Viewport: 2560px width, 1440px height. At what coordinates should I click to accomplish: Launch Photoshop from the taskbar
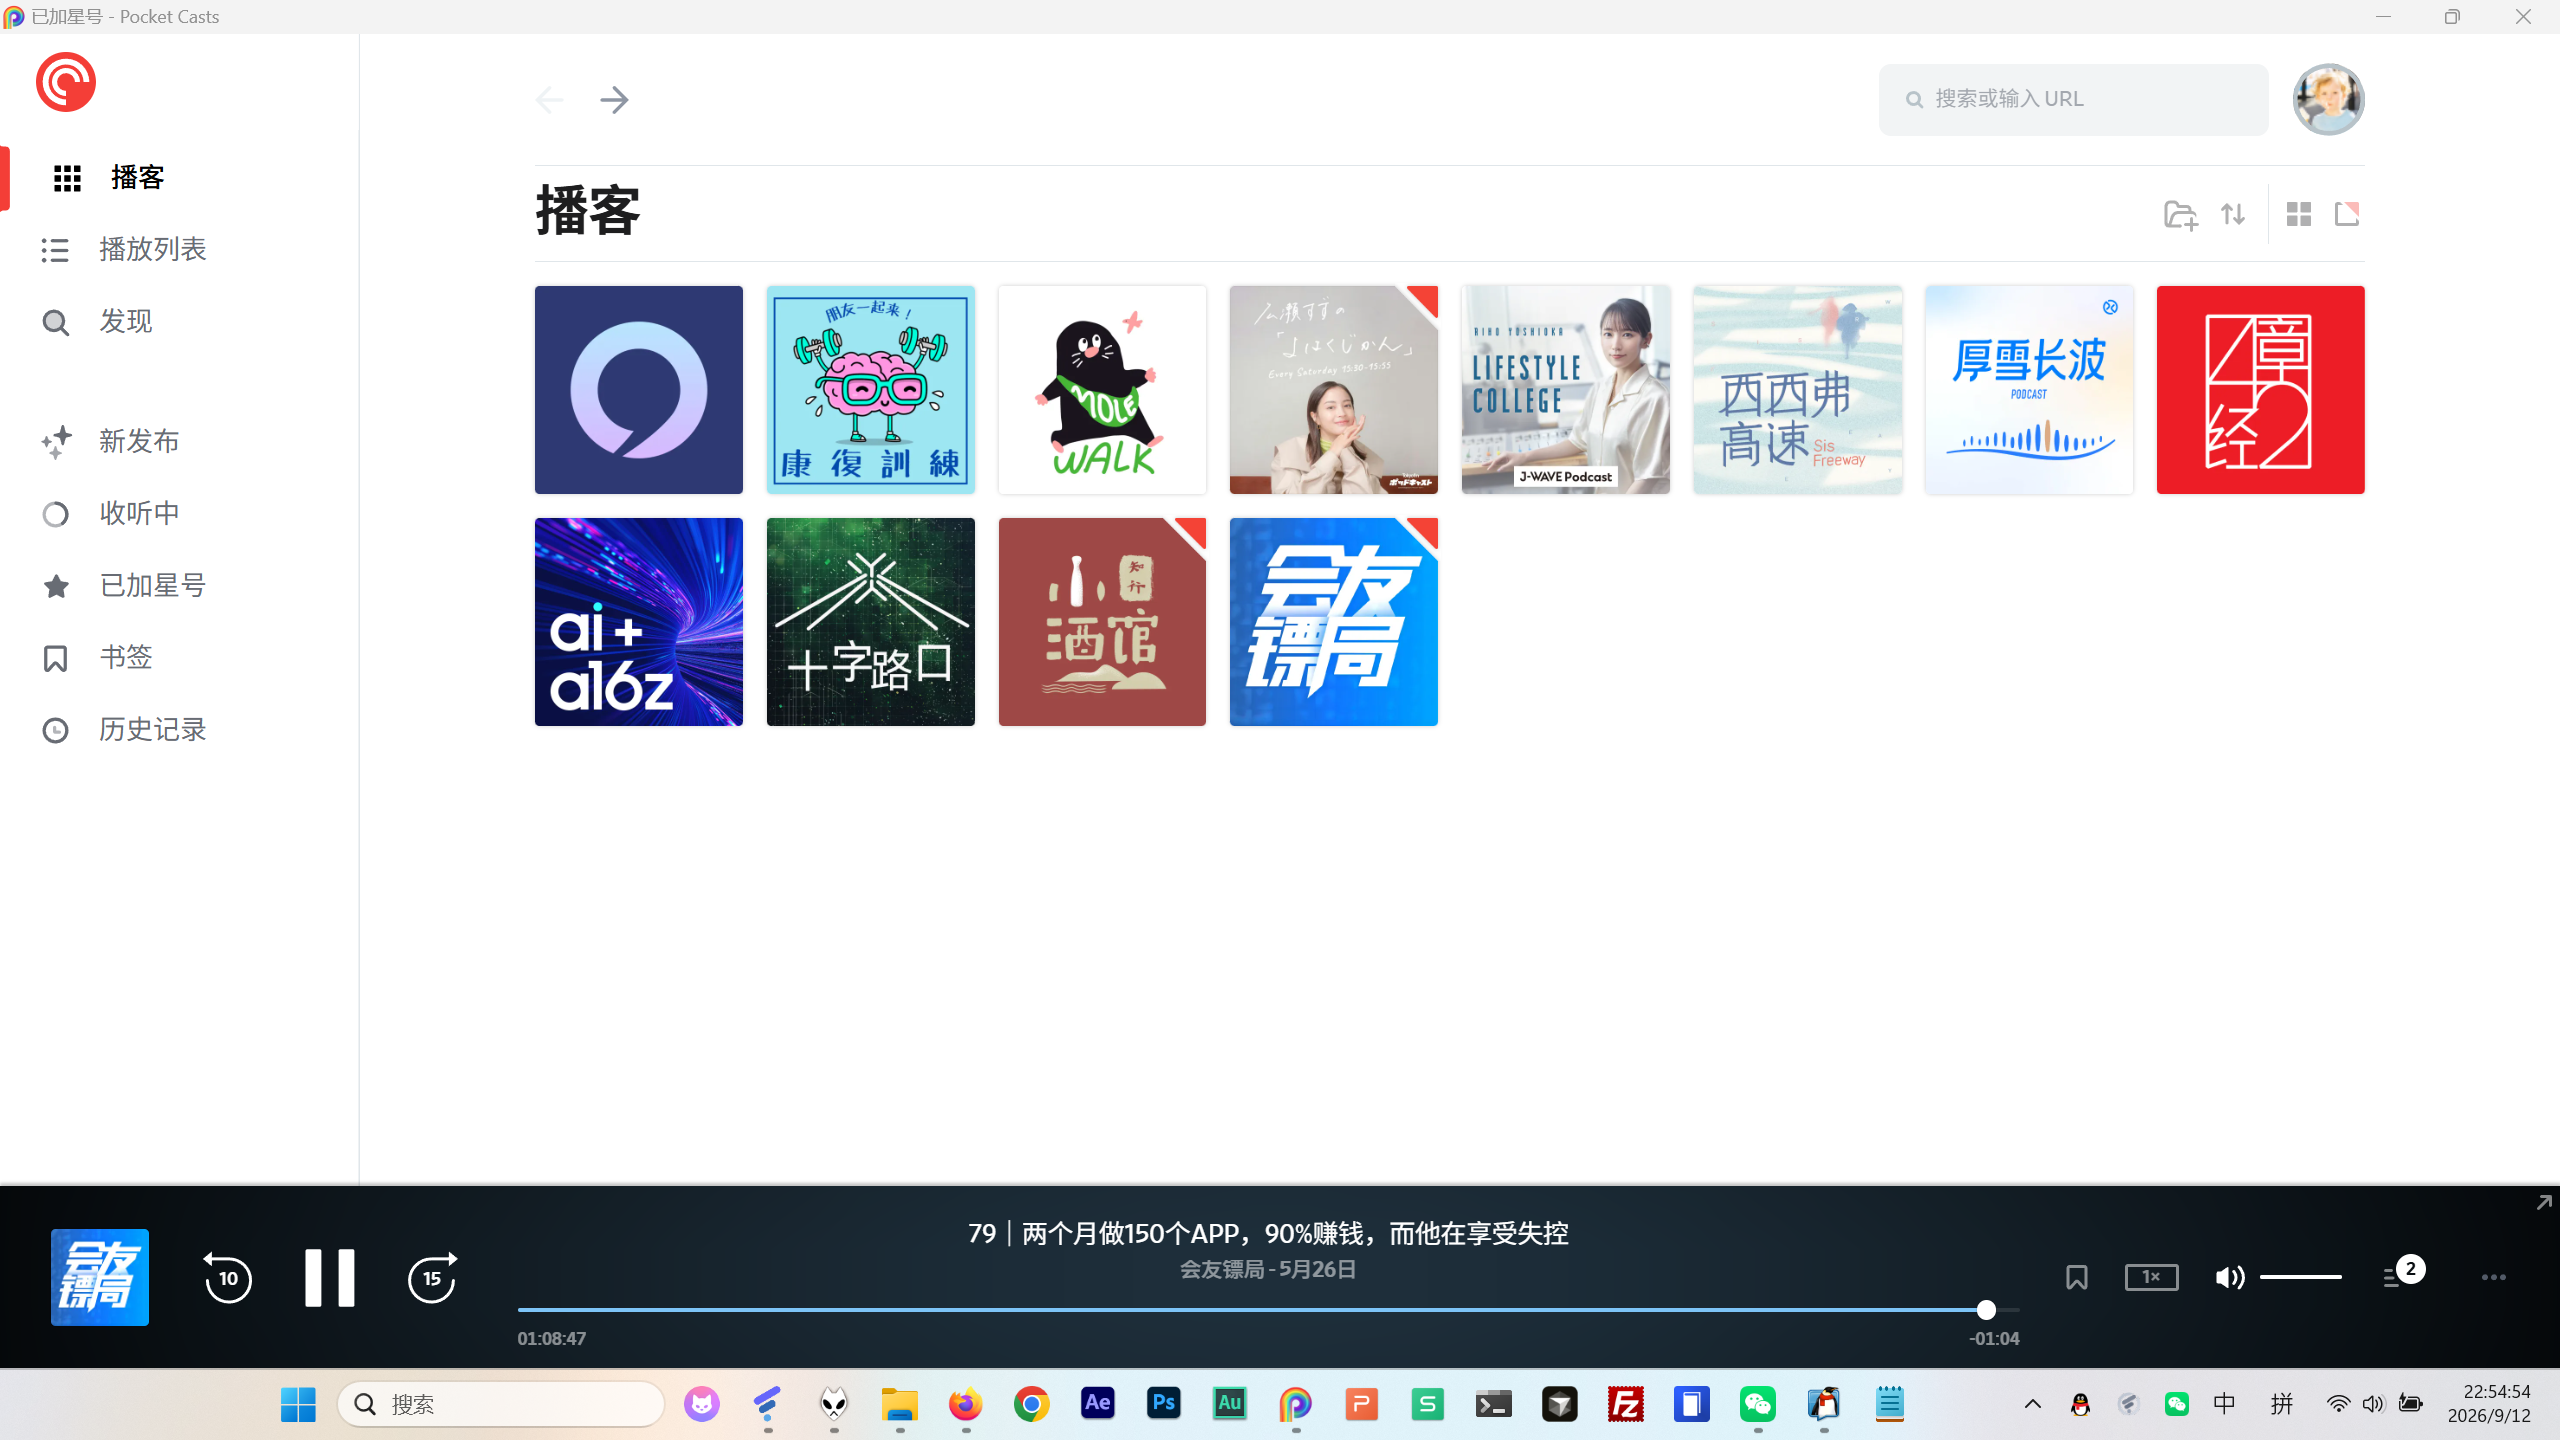(x=1163, y=1405)
